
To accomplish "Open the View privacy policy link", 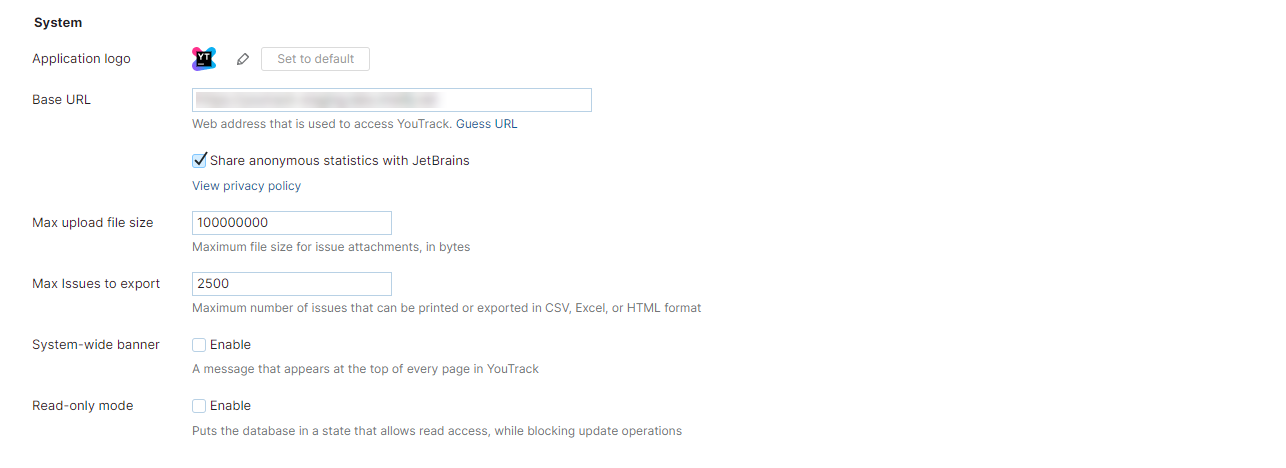I will coord(246,186).
